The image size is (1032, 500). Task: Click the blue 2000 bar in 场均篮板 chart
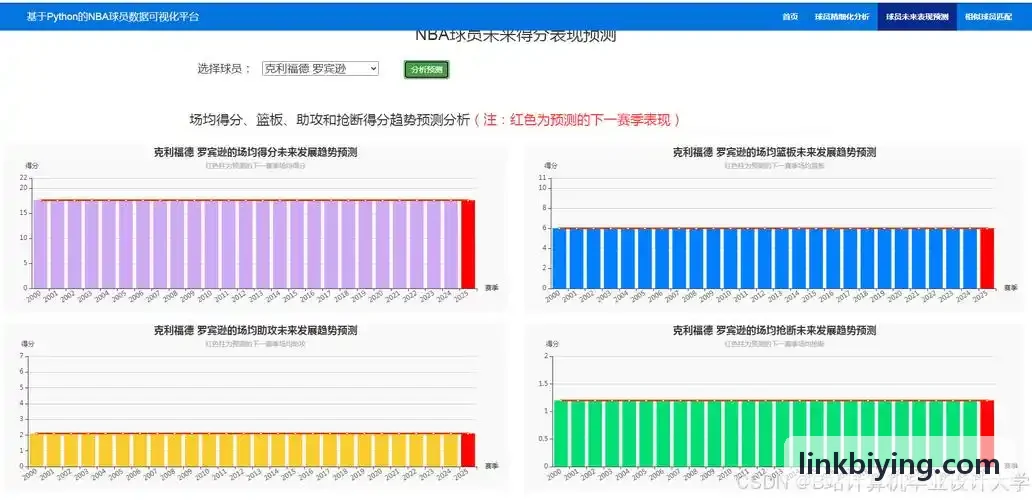click(559, 258)
